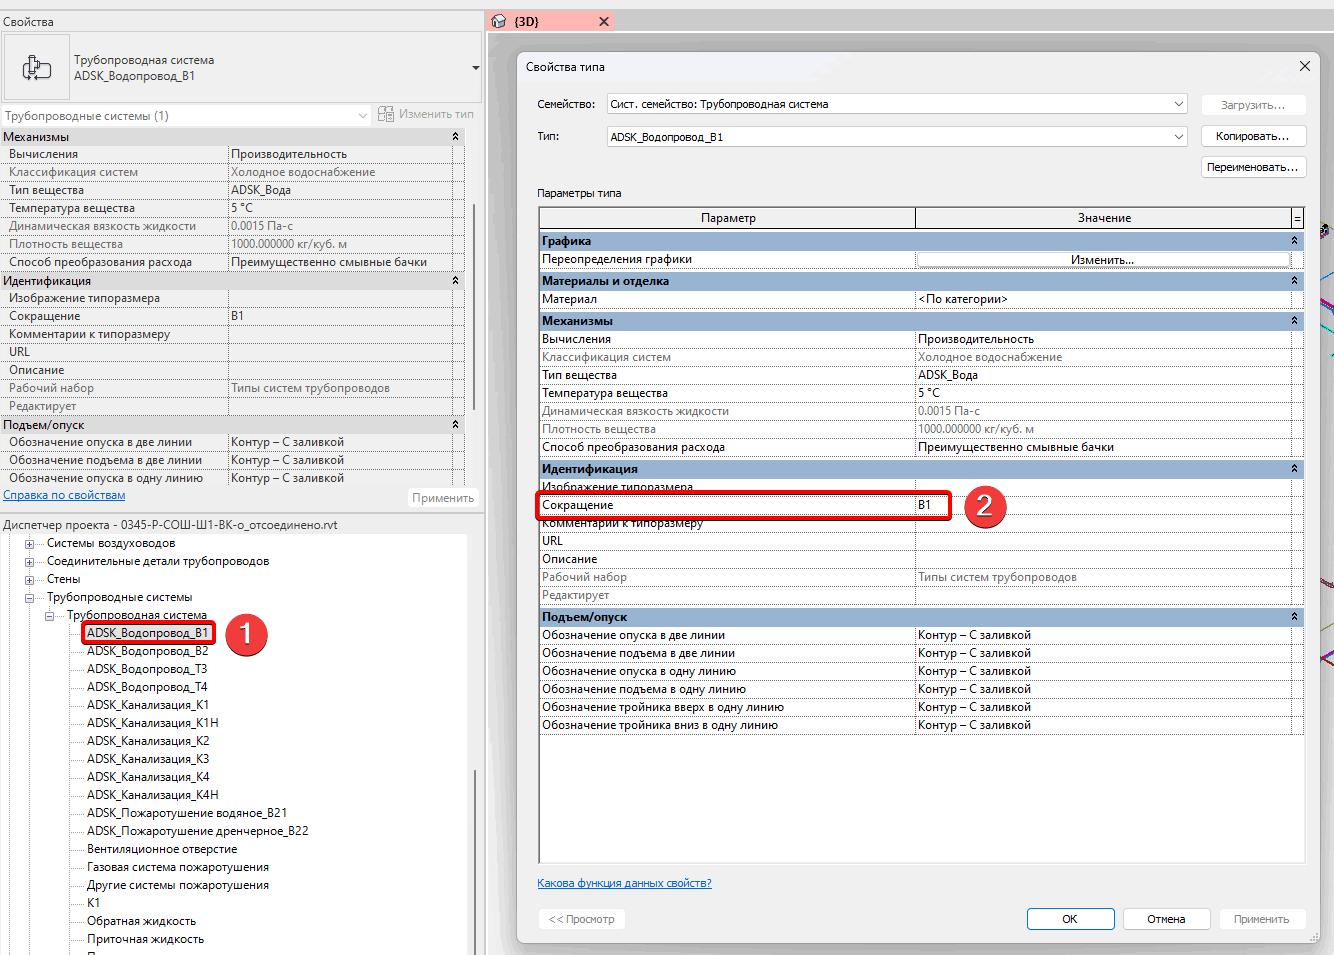Image resolution: width=1334 pixels, height=955 pixels.
Task: Confirm the dialog with OK
Action: [x=1070, y=919]
